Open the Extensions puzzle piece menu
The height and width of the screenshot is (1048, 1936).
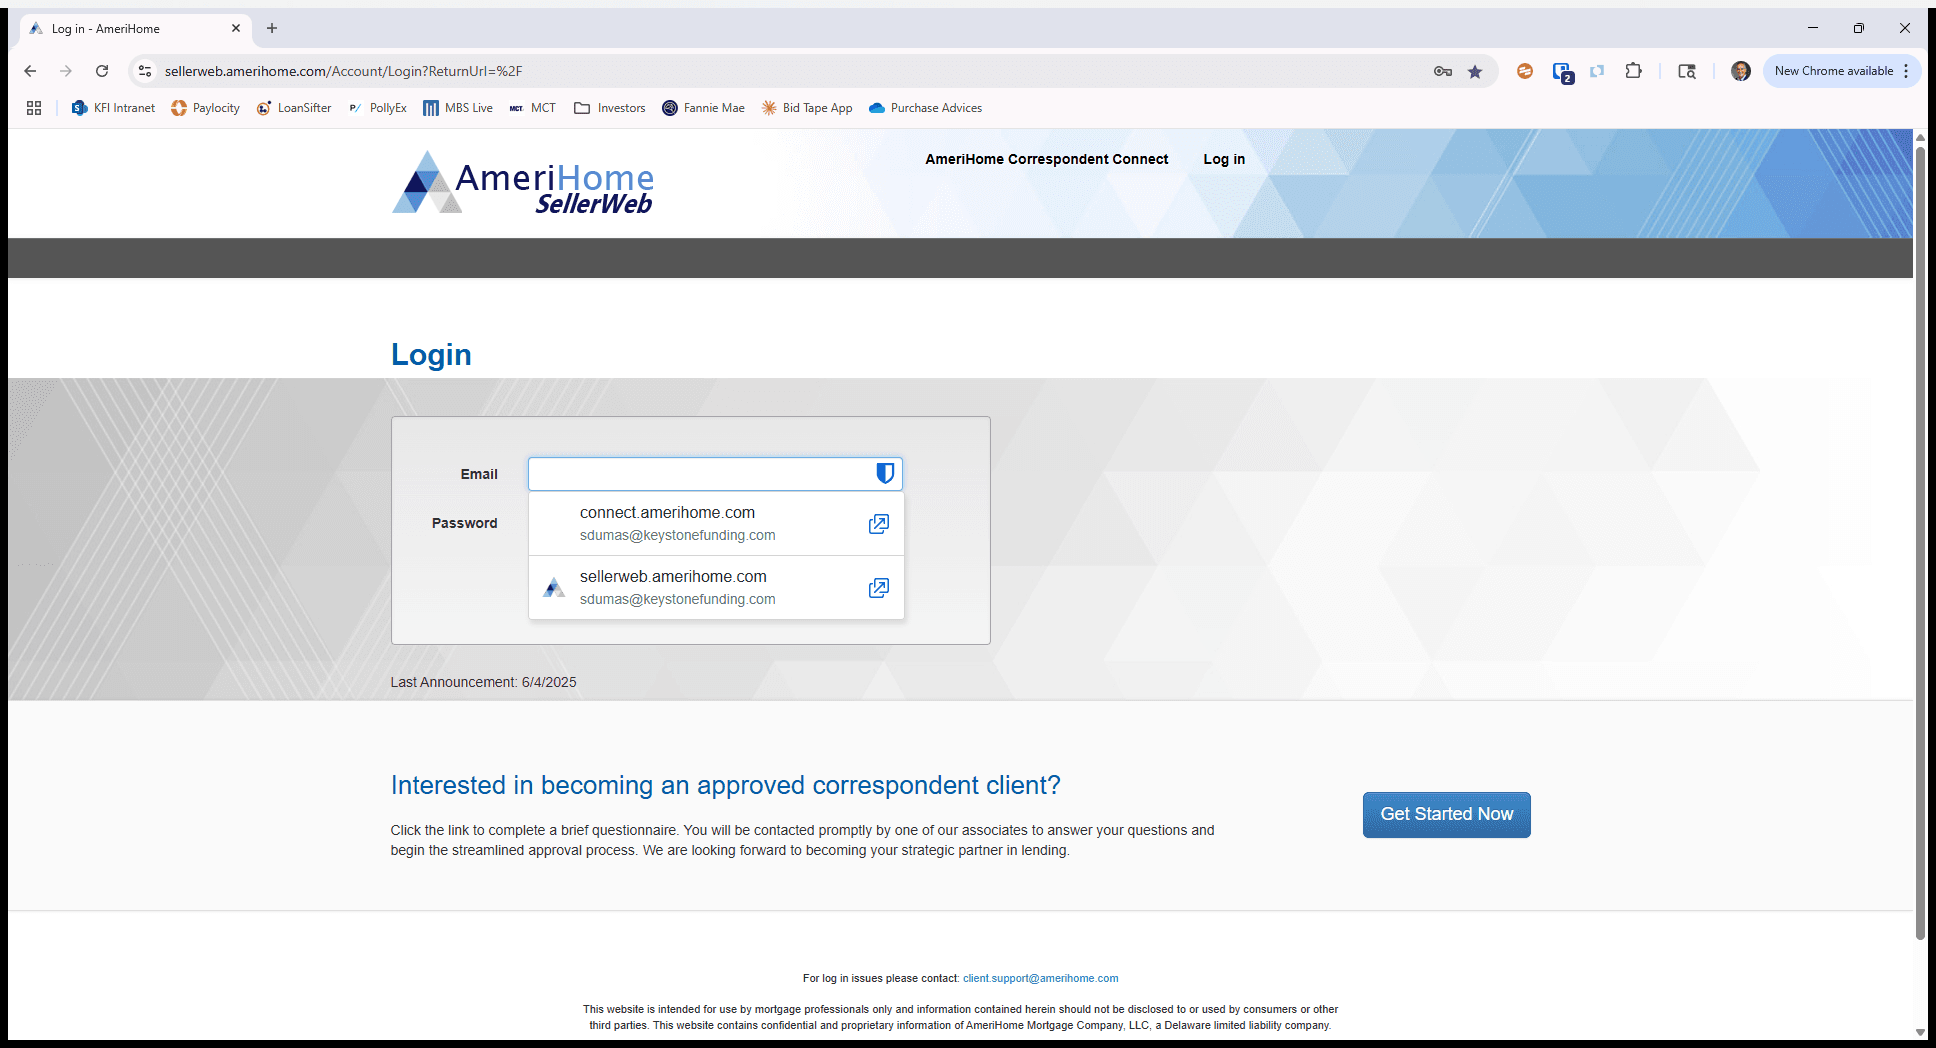click(x=1634, y=71)
